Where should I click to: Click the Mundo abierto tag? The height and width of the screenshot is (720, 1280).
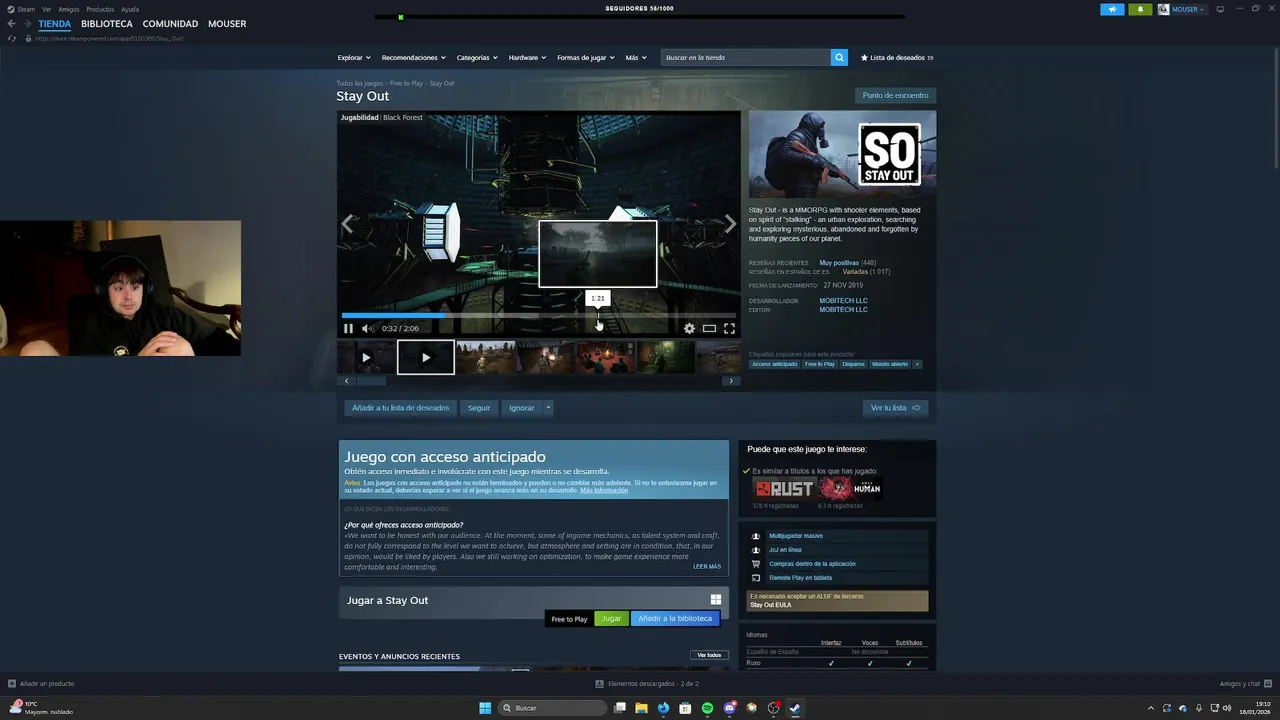[x=890, y=364]
